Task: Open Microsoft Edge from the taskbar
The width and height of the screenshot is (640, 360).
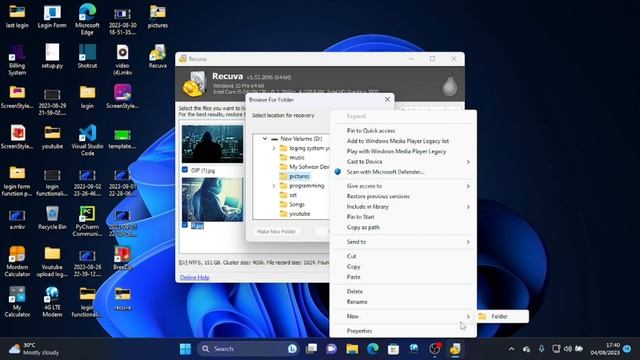Action: pos(373,349)
